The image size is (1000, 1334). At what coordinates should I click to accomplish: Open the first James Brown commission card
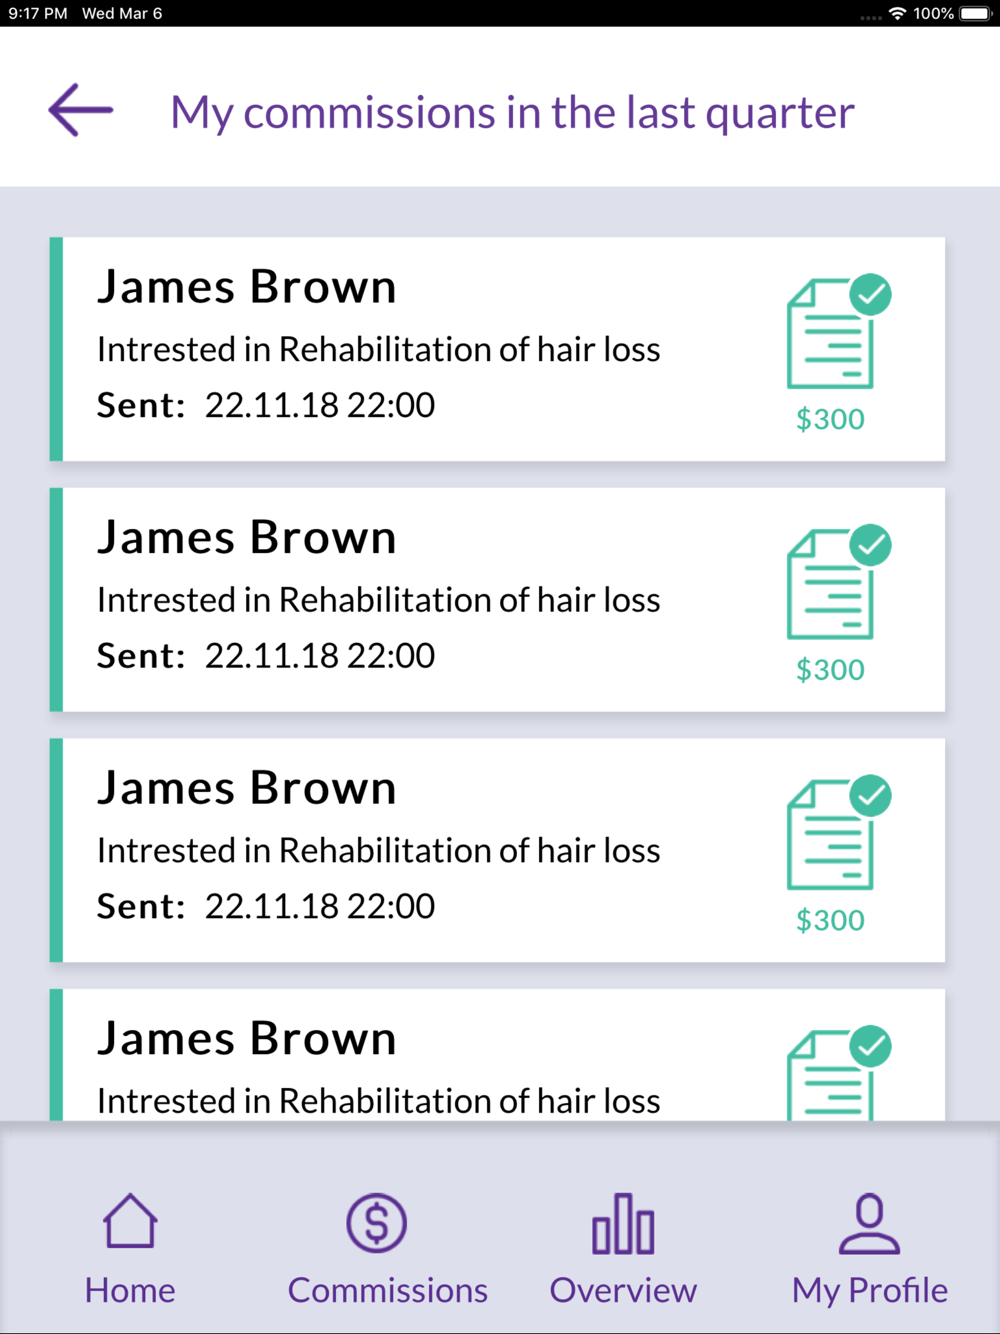point(497,349)
